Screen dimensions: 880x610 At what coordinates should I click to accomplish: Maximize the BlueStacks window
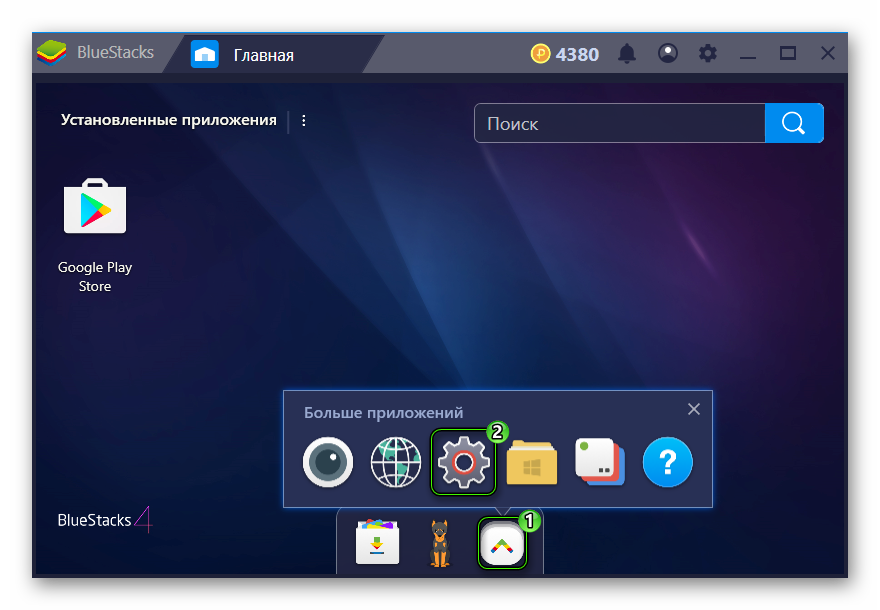(x=788, y=53)
